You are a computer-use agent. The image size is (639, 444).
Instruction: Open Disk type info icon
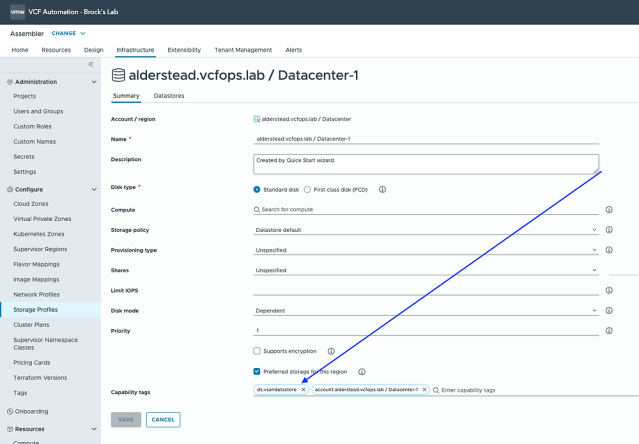coord(382,189)
